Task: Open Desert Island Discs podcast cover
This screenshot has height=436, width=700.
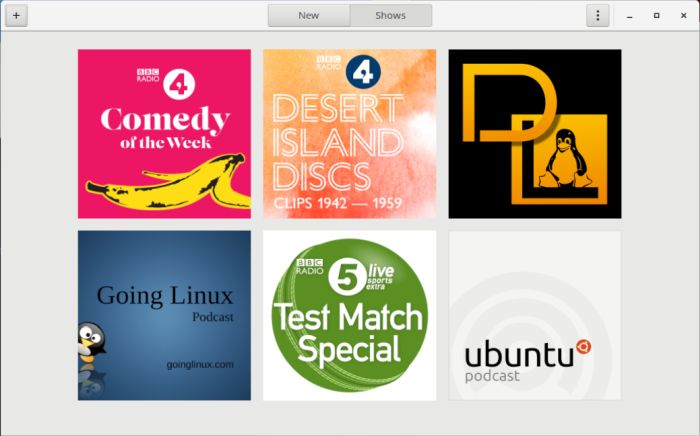Action: tap(350, 134)
